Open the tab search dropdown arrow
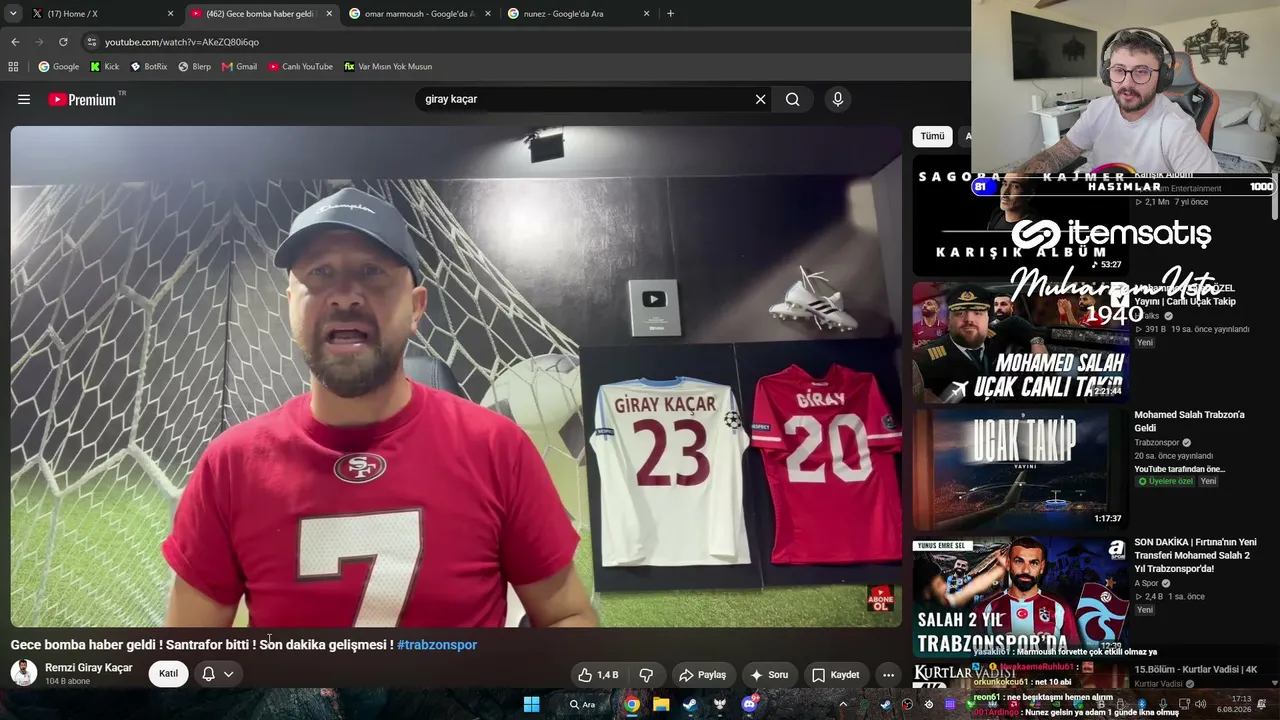Viewport: 1280px width, 720px height. pos(13,14)
